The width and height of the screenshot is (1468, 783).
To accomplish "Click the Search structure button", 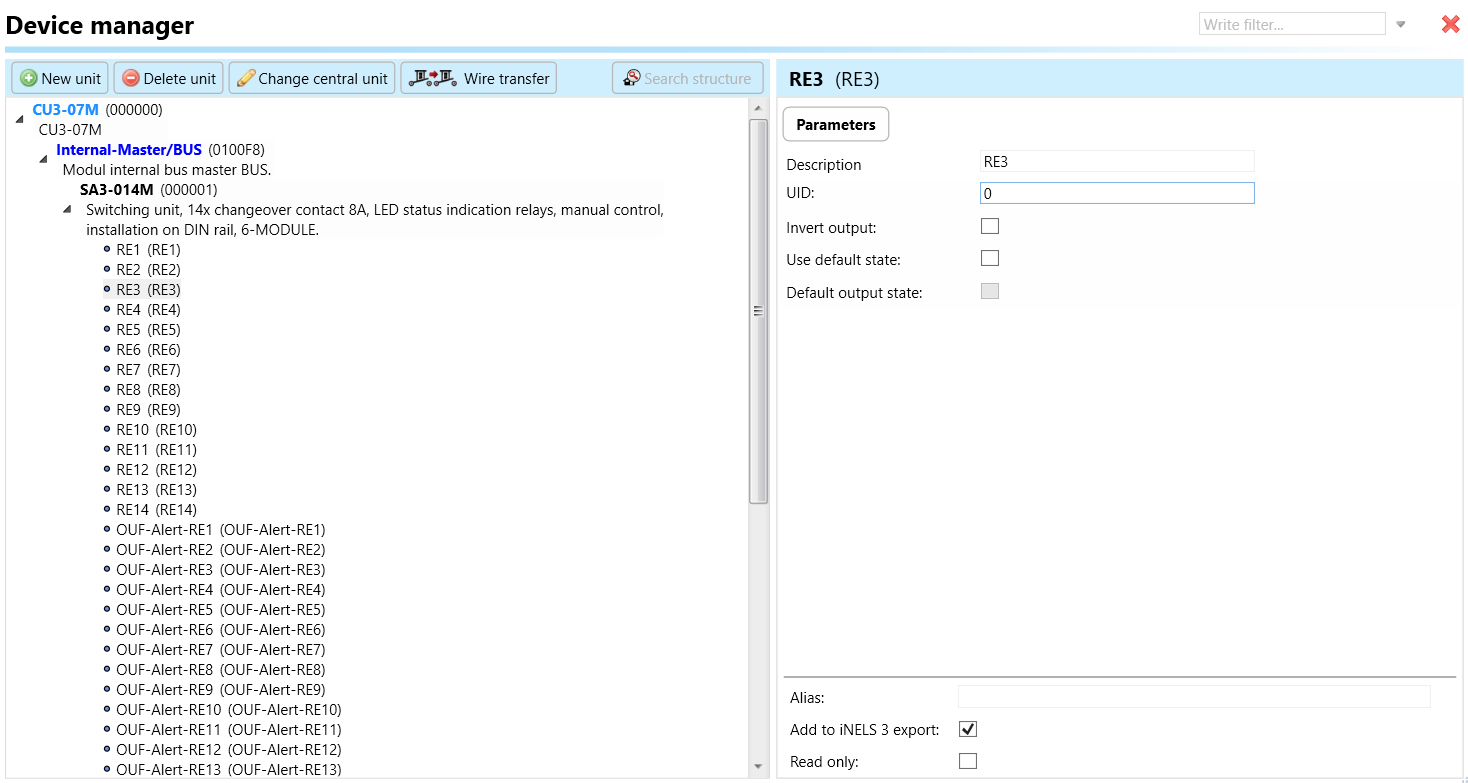I will click(687, 78).
